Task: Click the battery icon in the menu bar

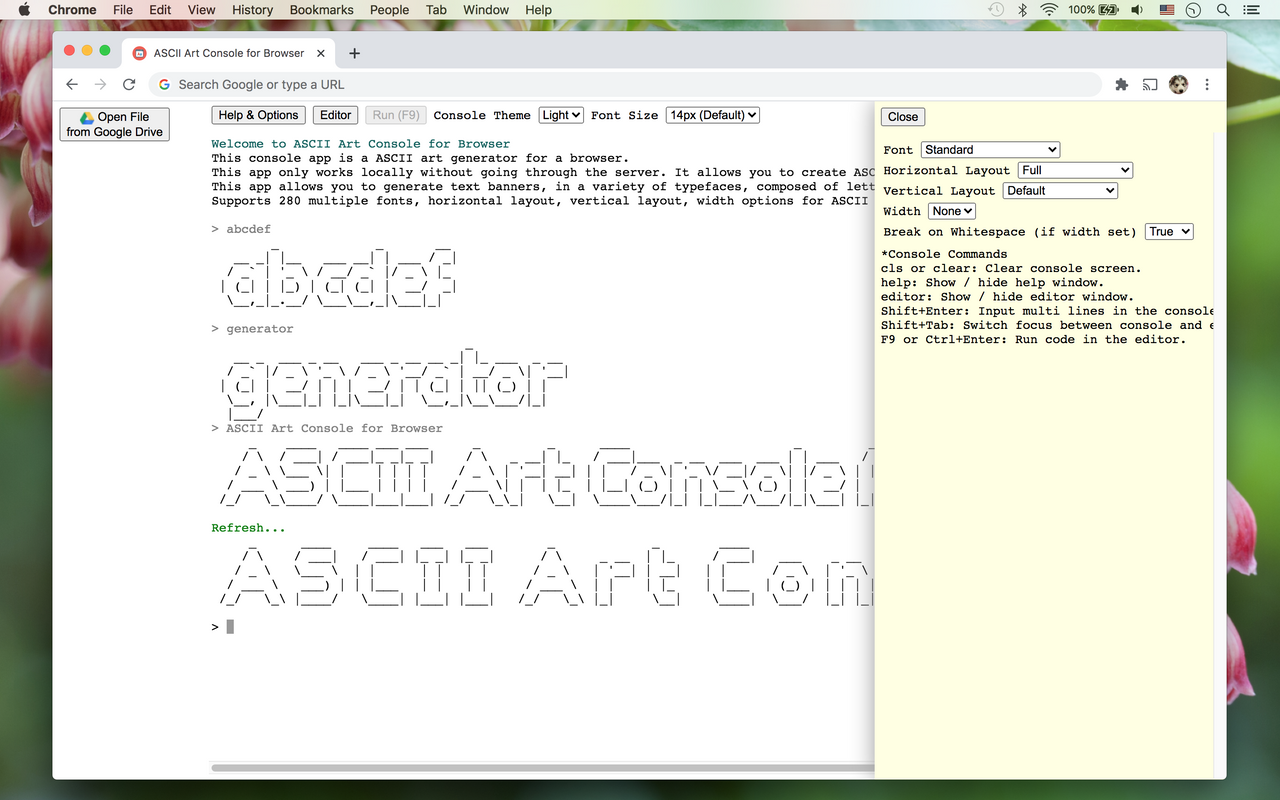Action: tap(1106, 10)
